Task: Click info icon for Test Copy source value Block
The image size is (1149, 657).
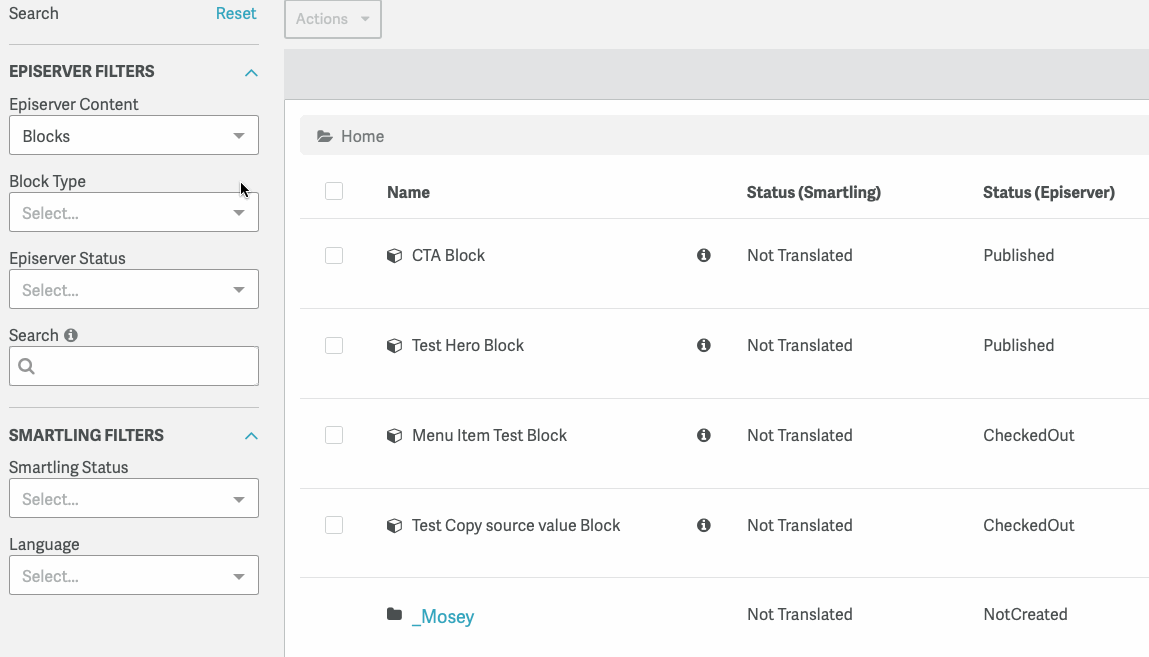Action: tap(704, 526)
